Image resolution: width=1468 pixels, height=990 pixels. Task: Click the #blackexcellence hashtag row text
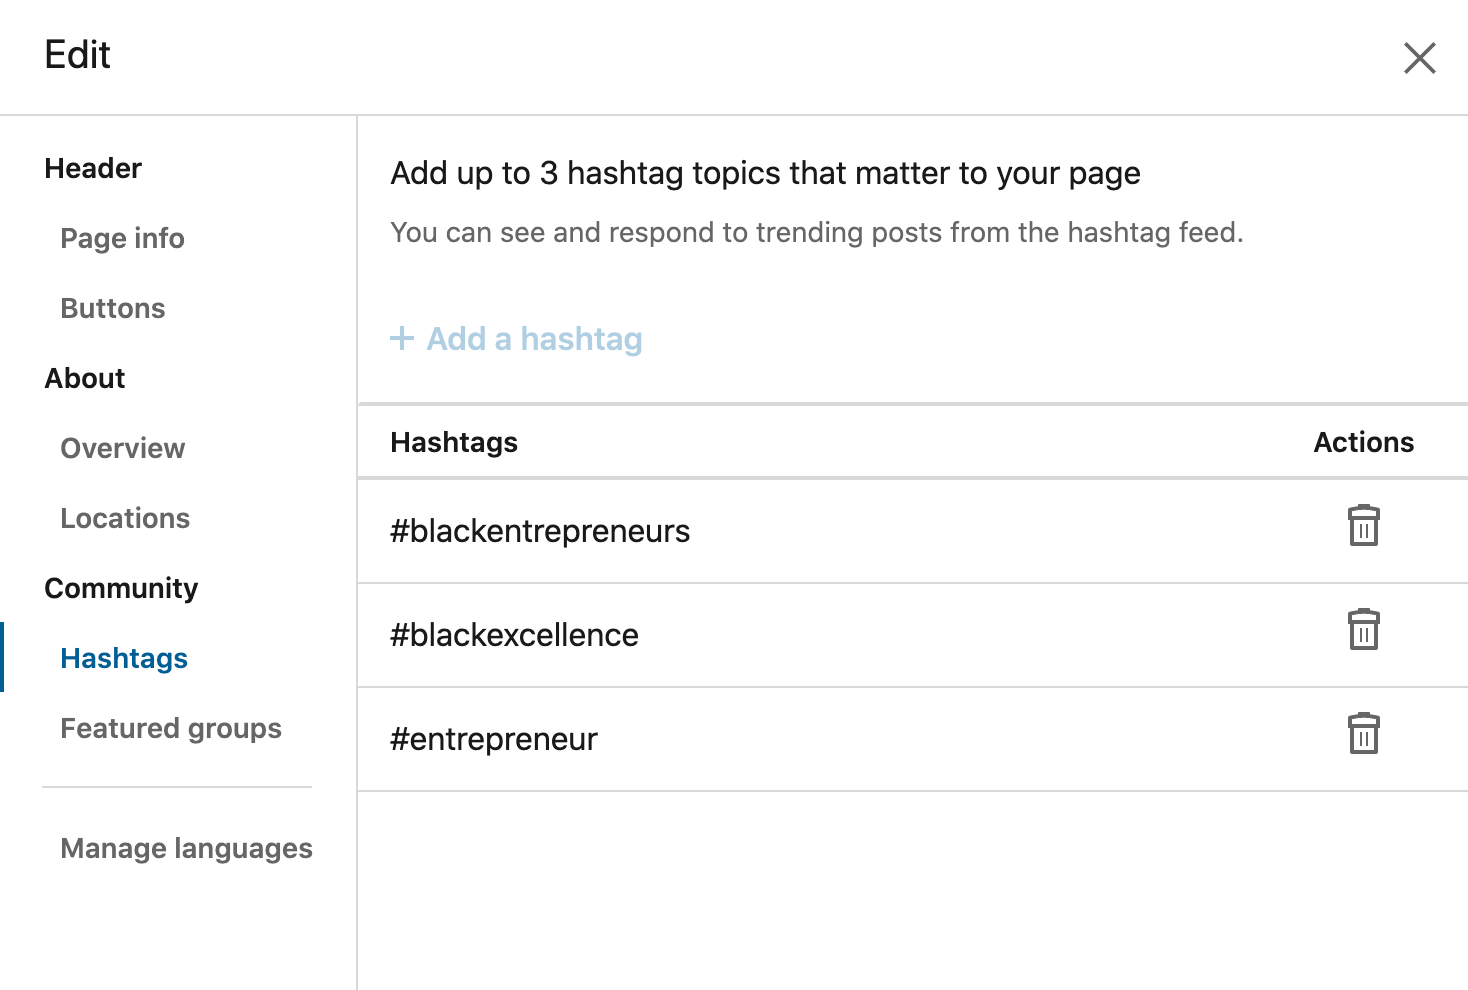point(514,635)
